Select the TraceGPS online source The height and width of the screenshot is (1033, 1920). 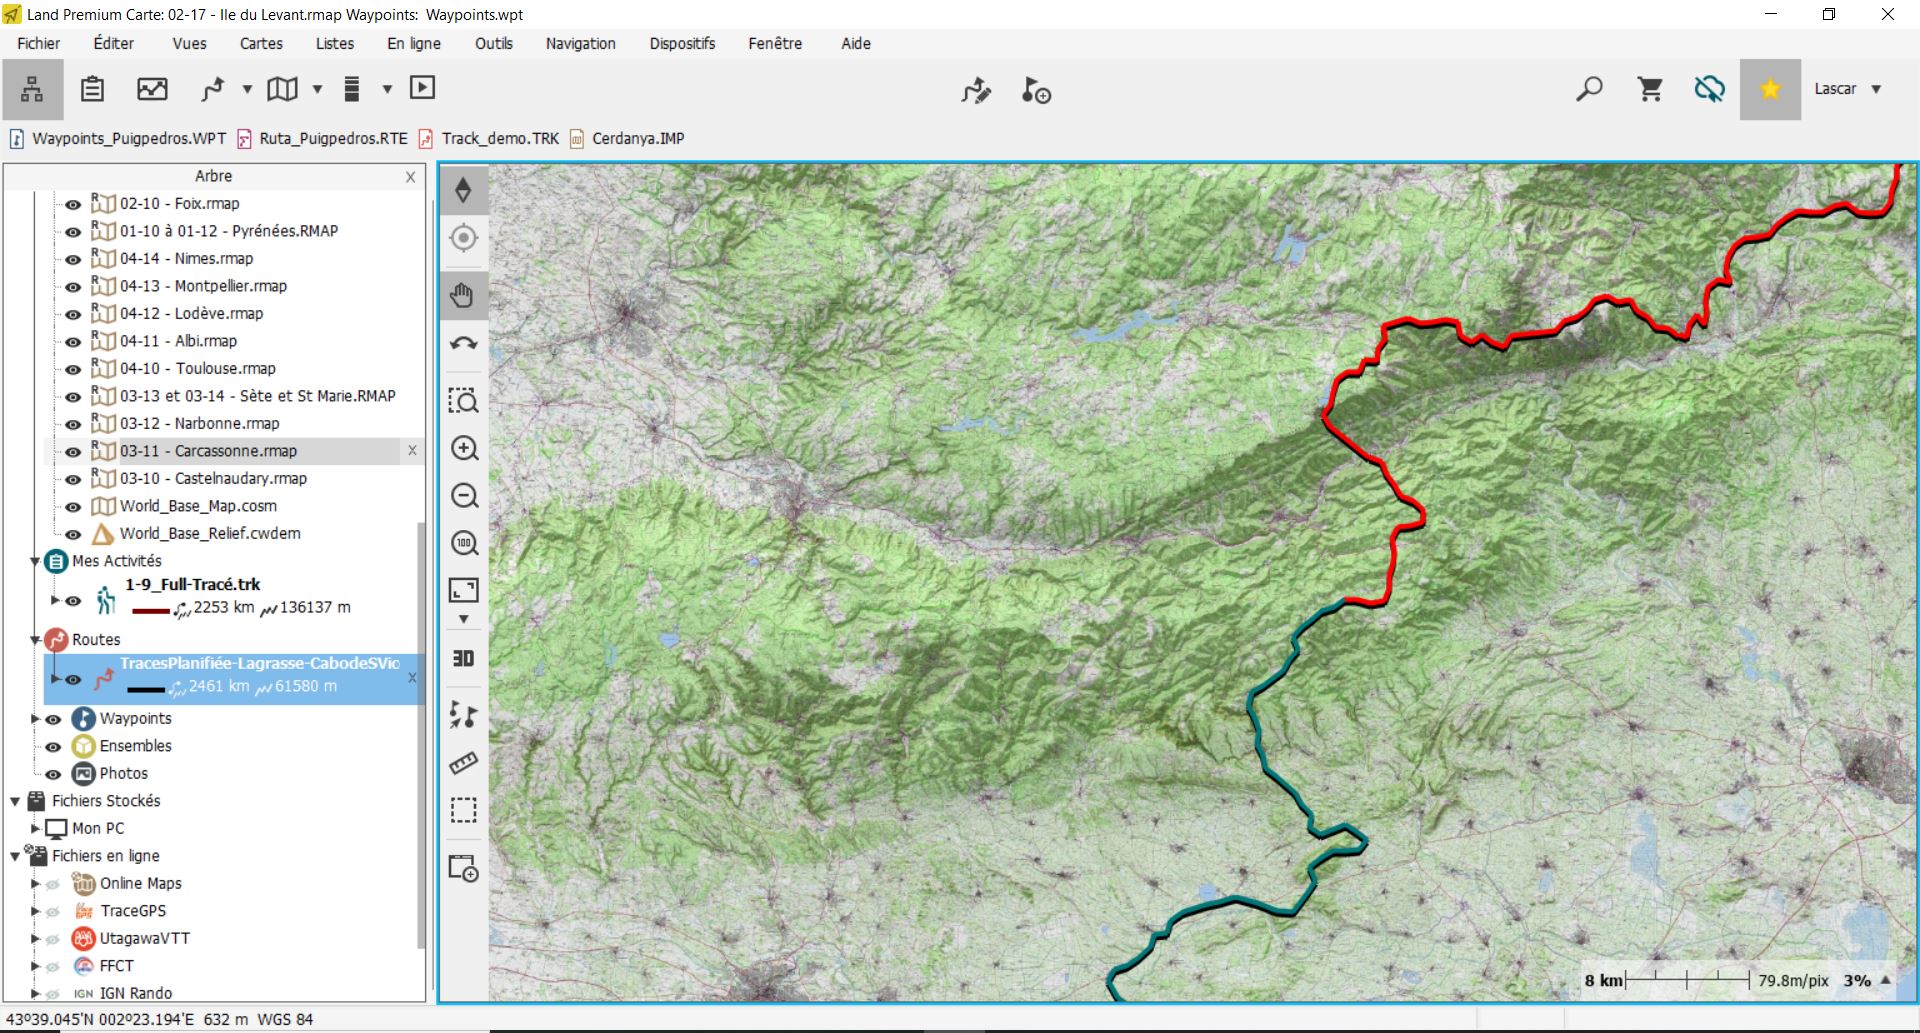[x=133, y=911]
